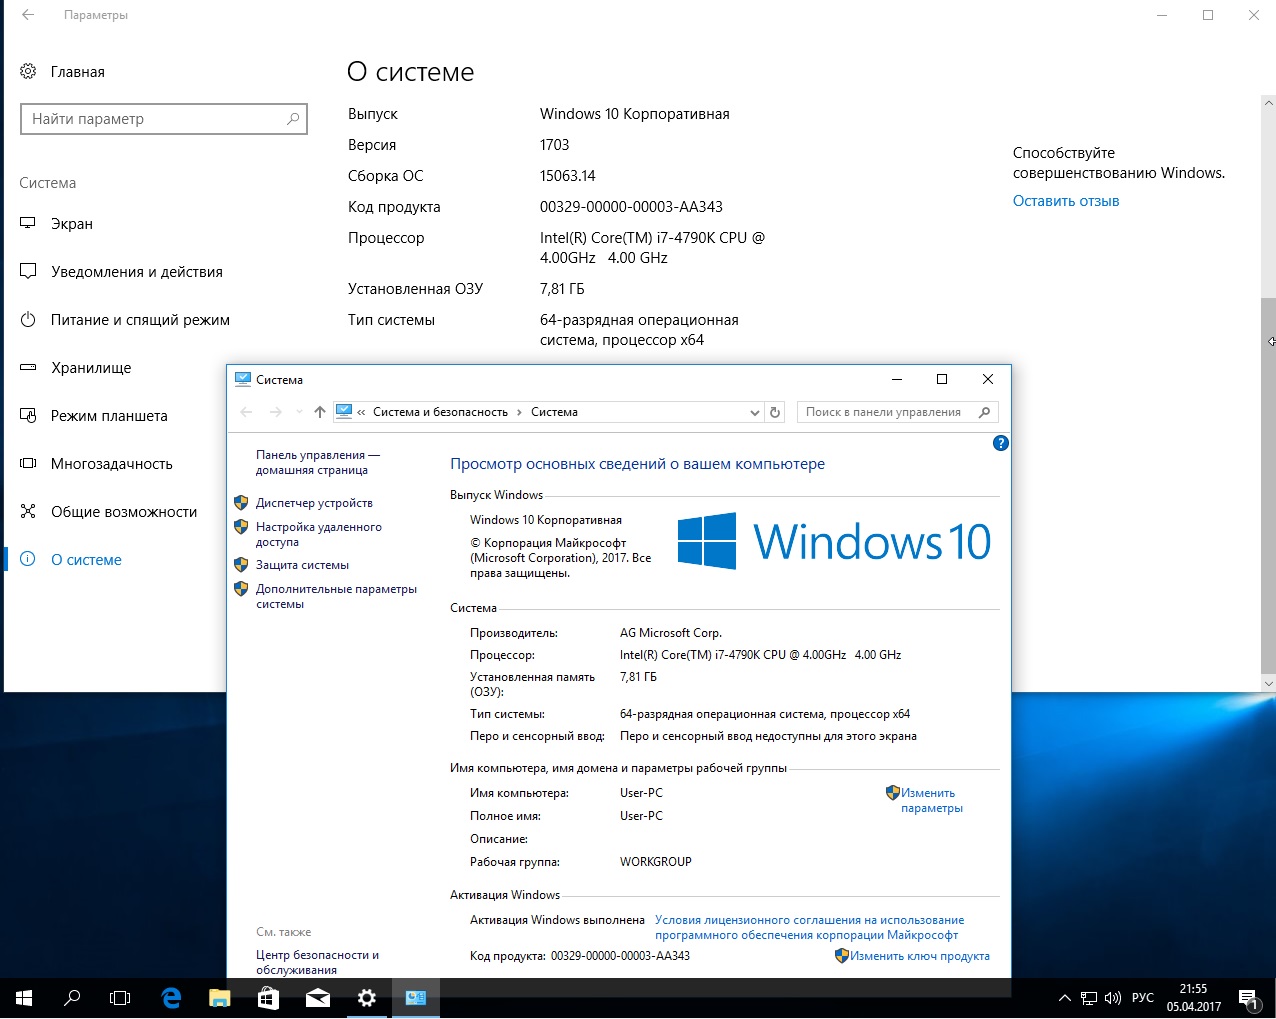1276x1019 pixels.
Task: Launch Microsoft Edge from taskbar
Action: pos(171,998)
